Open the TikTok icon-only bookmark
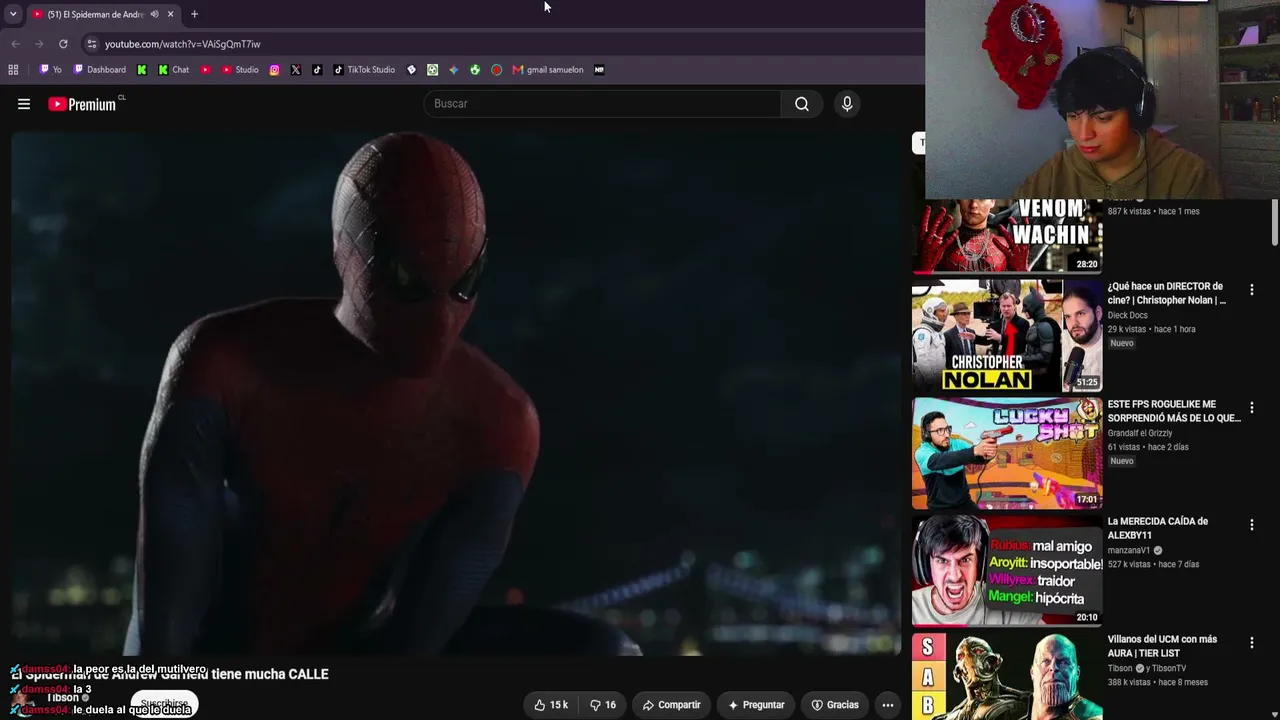This screenshot has height=720, width=1280. [317, 70]
